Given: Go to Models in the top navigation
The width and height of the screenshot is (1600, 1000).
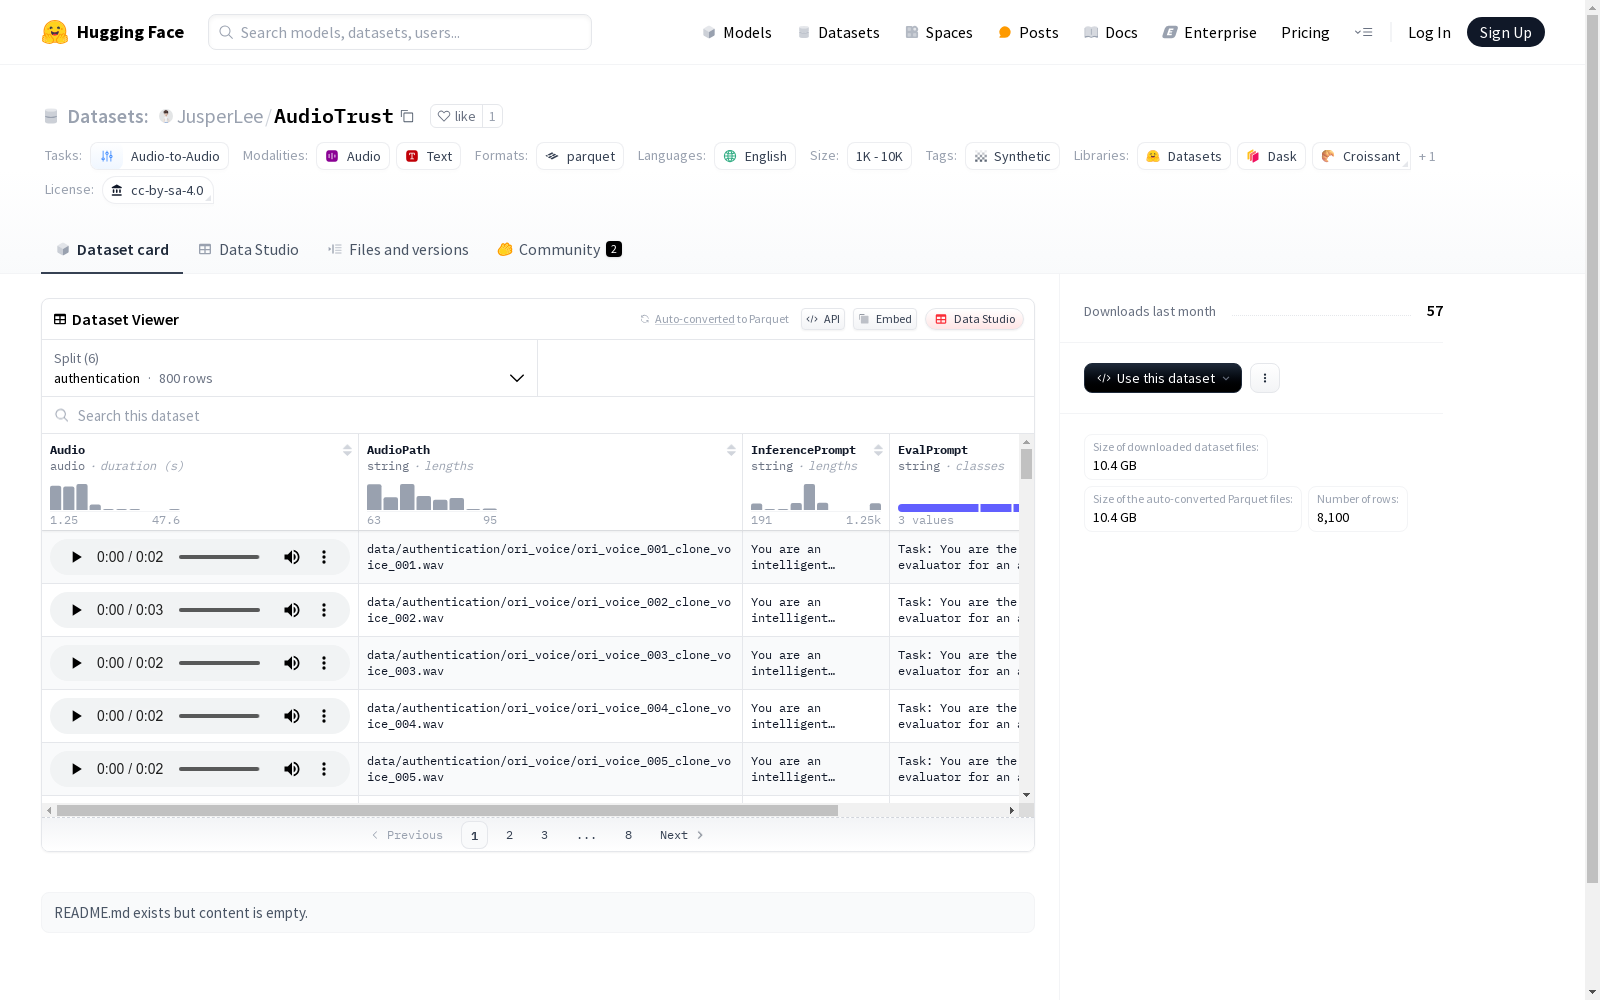Looking at the screenshot, I should pyautogui.click(x=737, y=32).
